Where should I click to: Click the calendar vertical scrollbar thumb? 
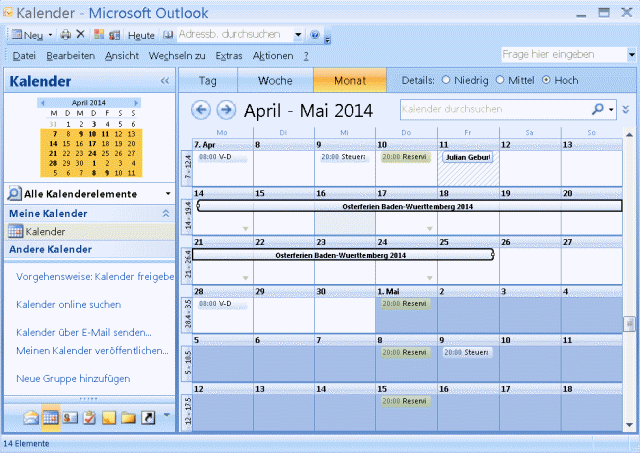click(x=629, y=324)
